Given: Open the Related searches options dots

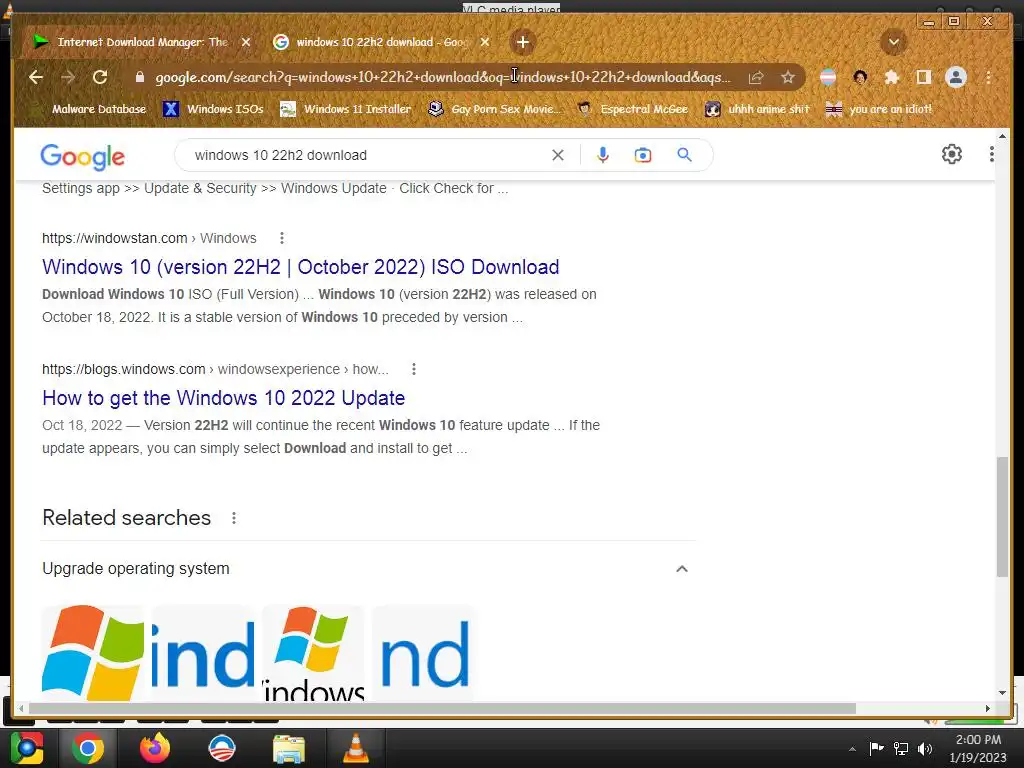Looking at the screenshot, I should [x=234, y=518].
